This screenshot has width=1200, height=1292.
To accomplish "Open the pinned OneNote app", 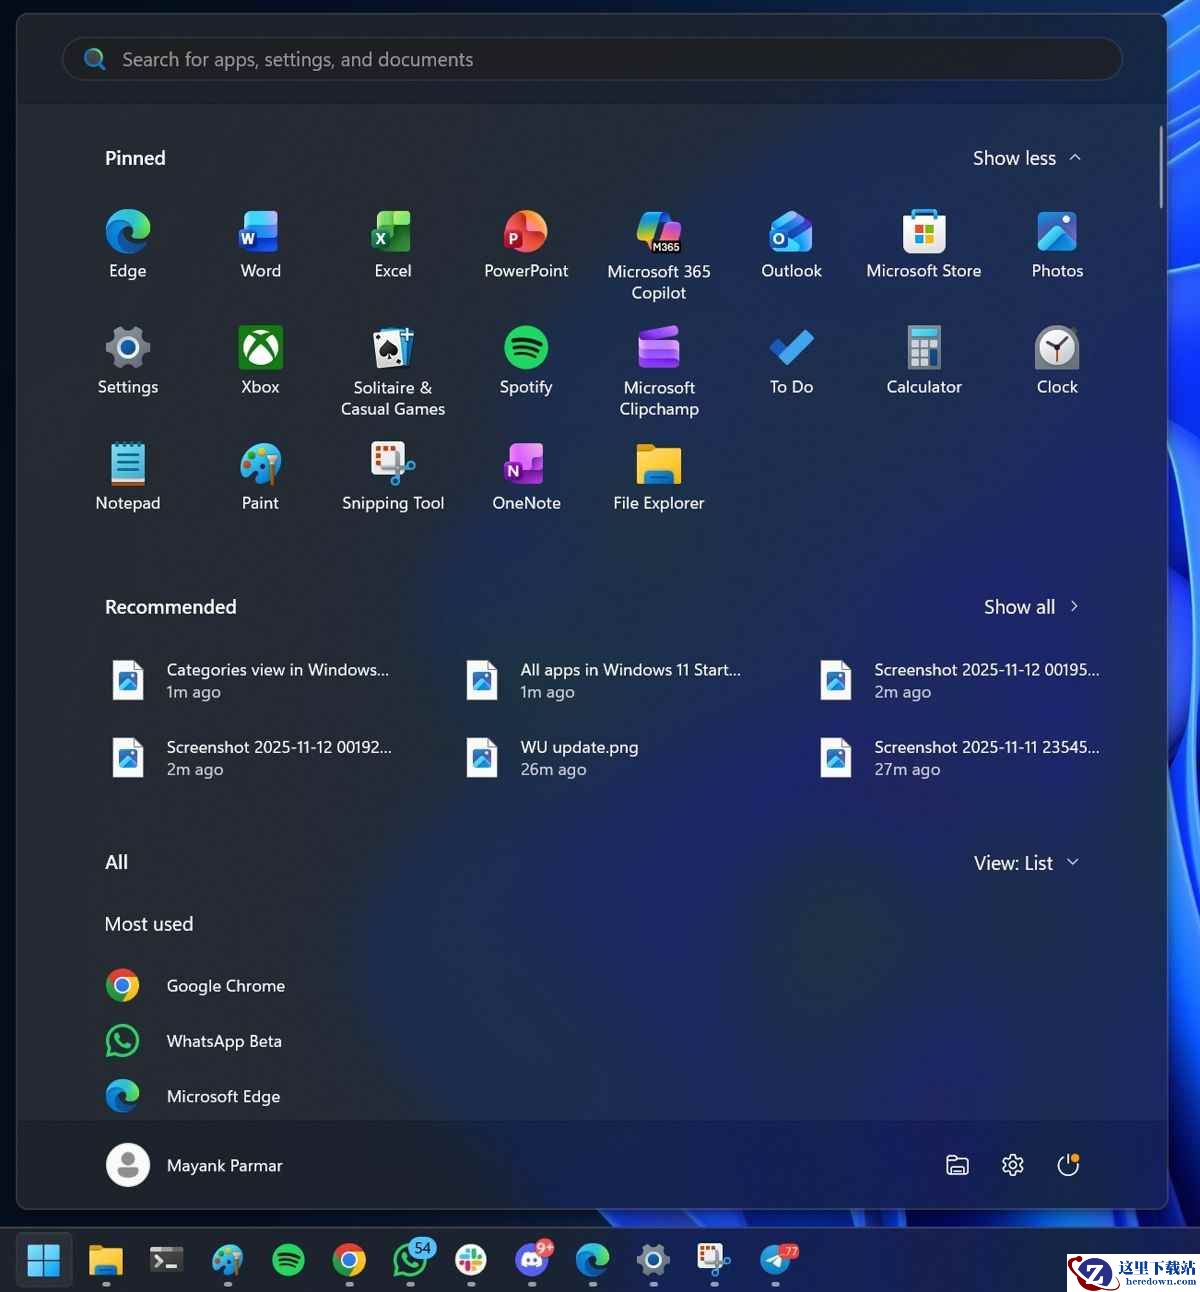I will click(x=526, y=477).
